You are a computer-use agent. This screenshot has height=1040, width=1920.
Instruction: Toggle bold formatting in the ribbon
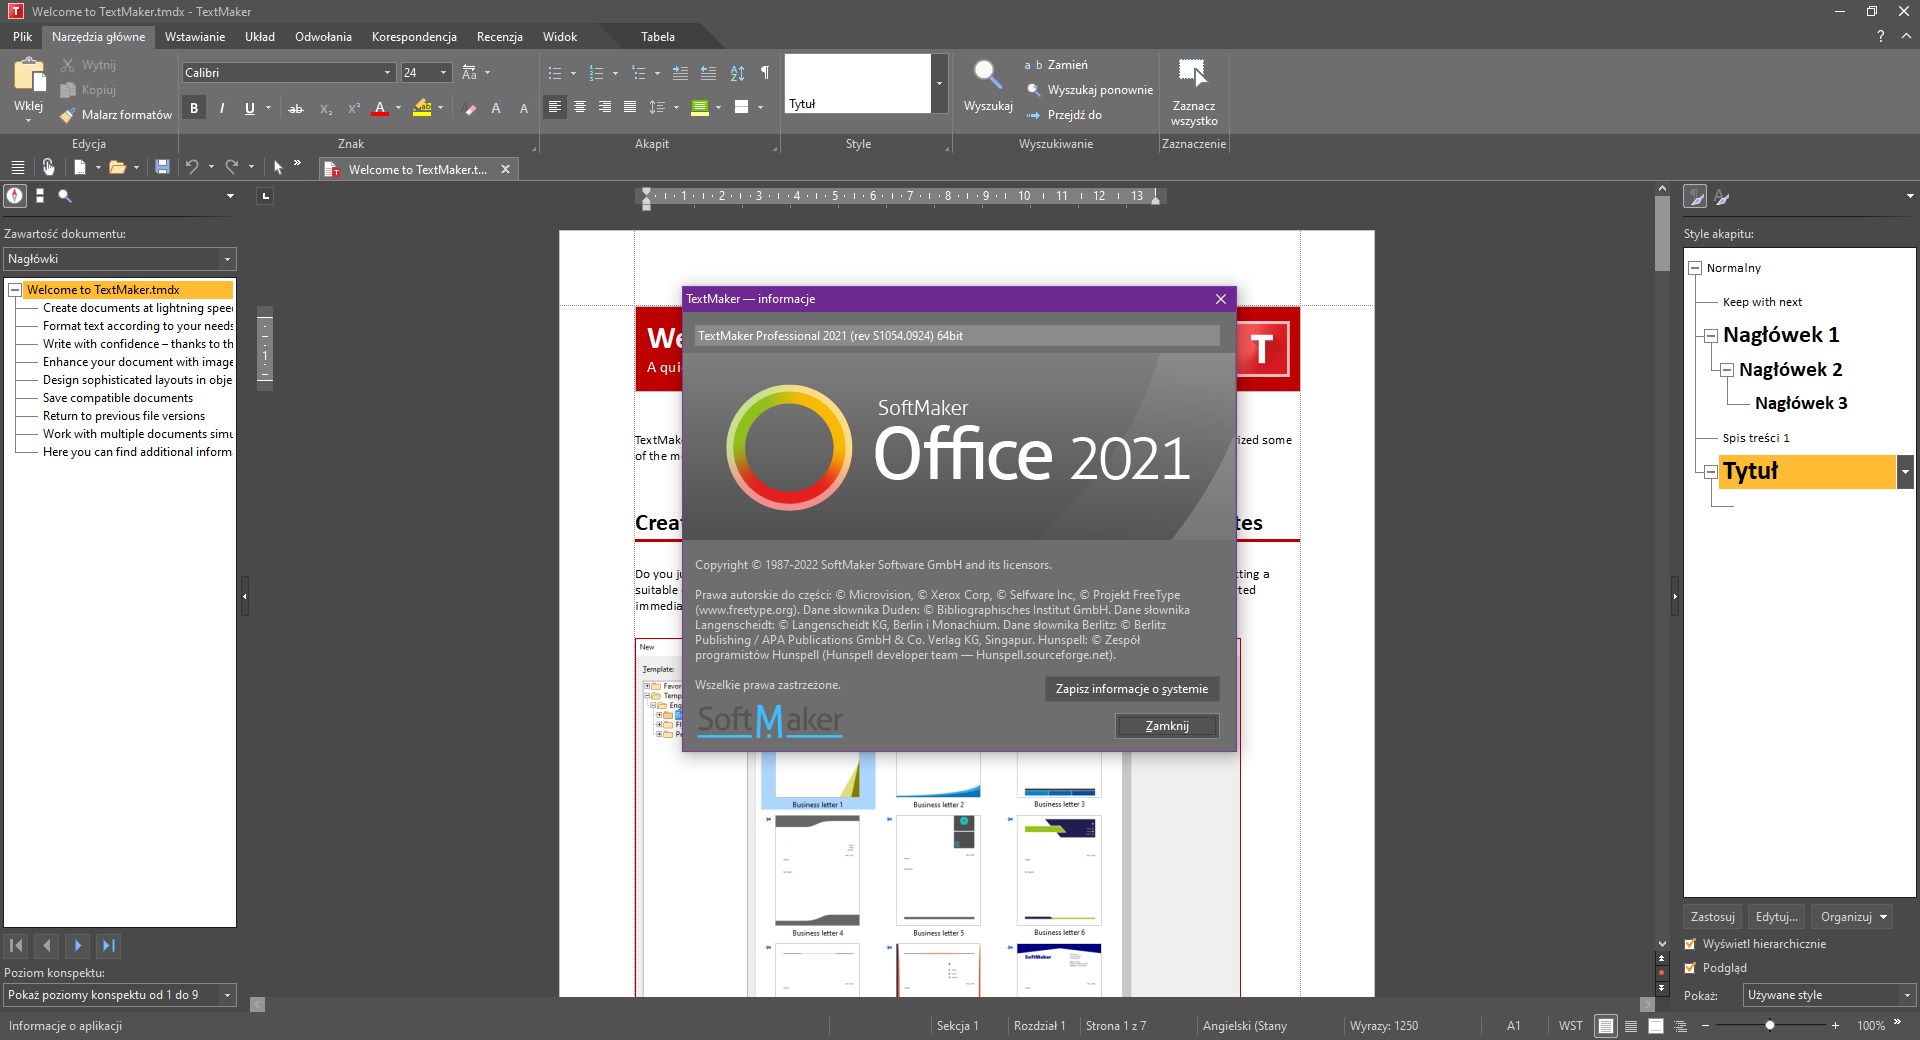click(x=194, y=108)
